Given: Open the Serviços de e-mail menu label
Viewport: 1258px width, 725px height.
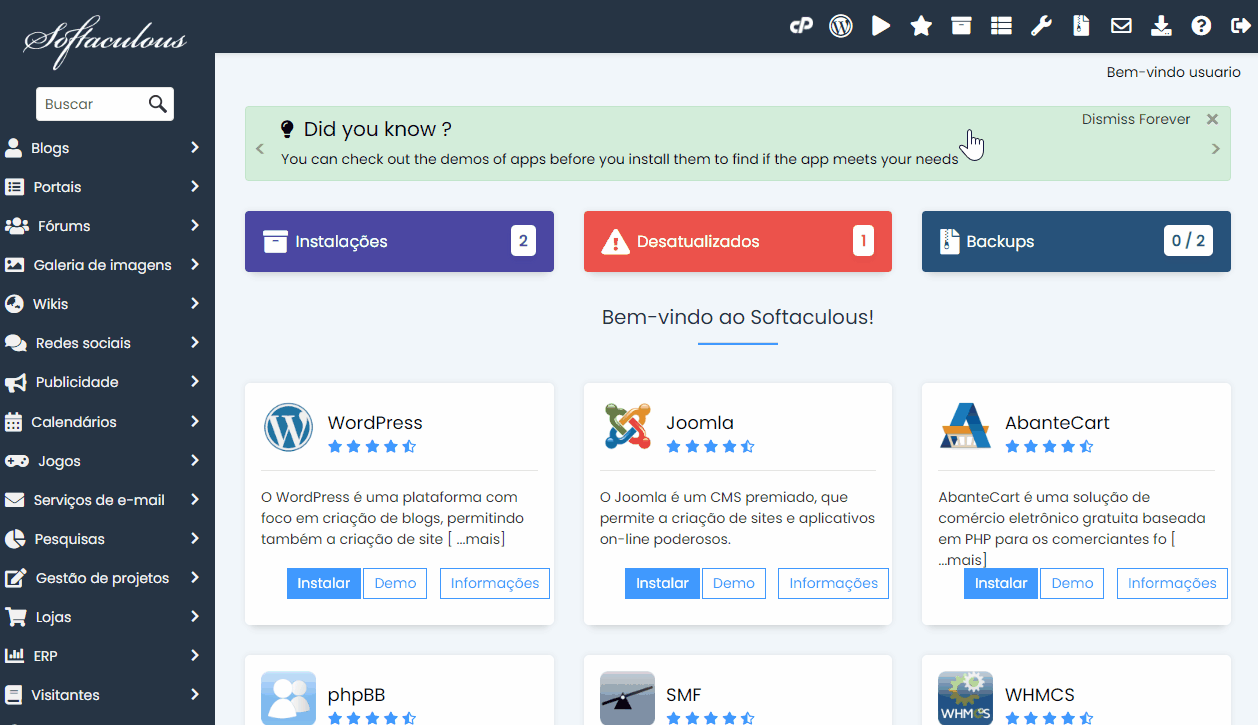Looking at the screenshot, I should (x=99, y=500).
